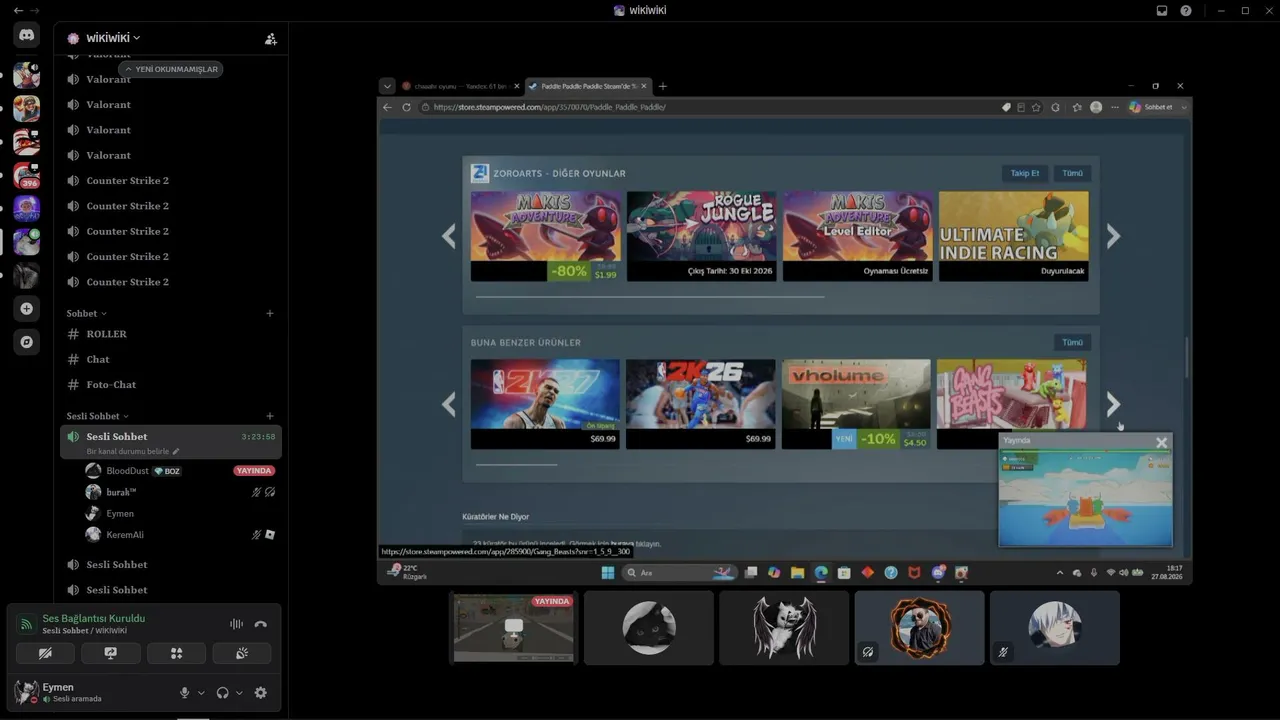Toggle screen sharing in voice panel

coord(111,653)
